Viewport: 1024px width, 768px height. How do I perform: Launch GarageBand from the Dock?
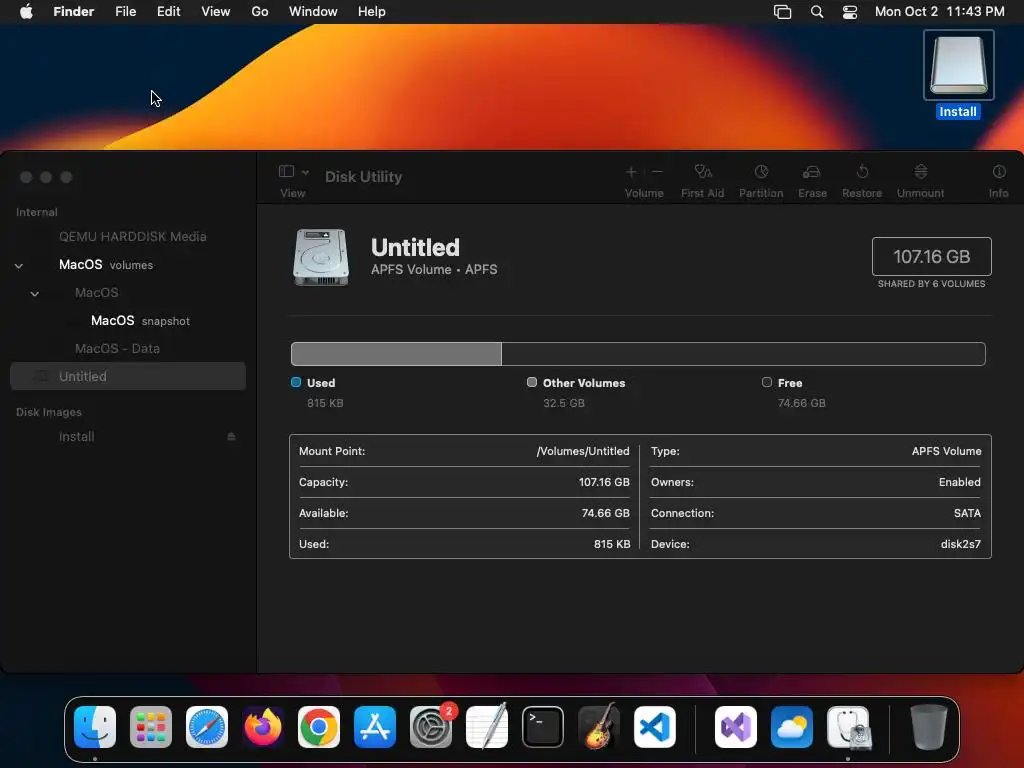point(599,726)
